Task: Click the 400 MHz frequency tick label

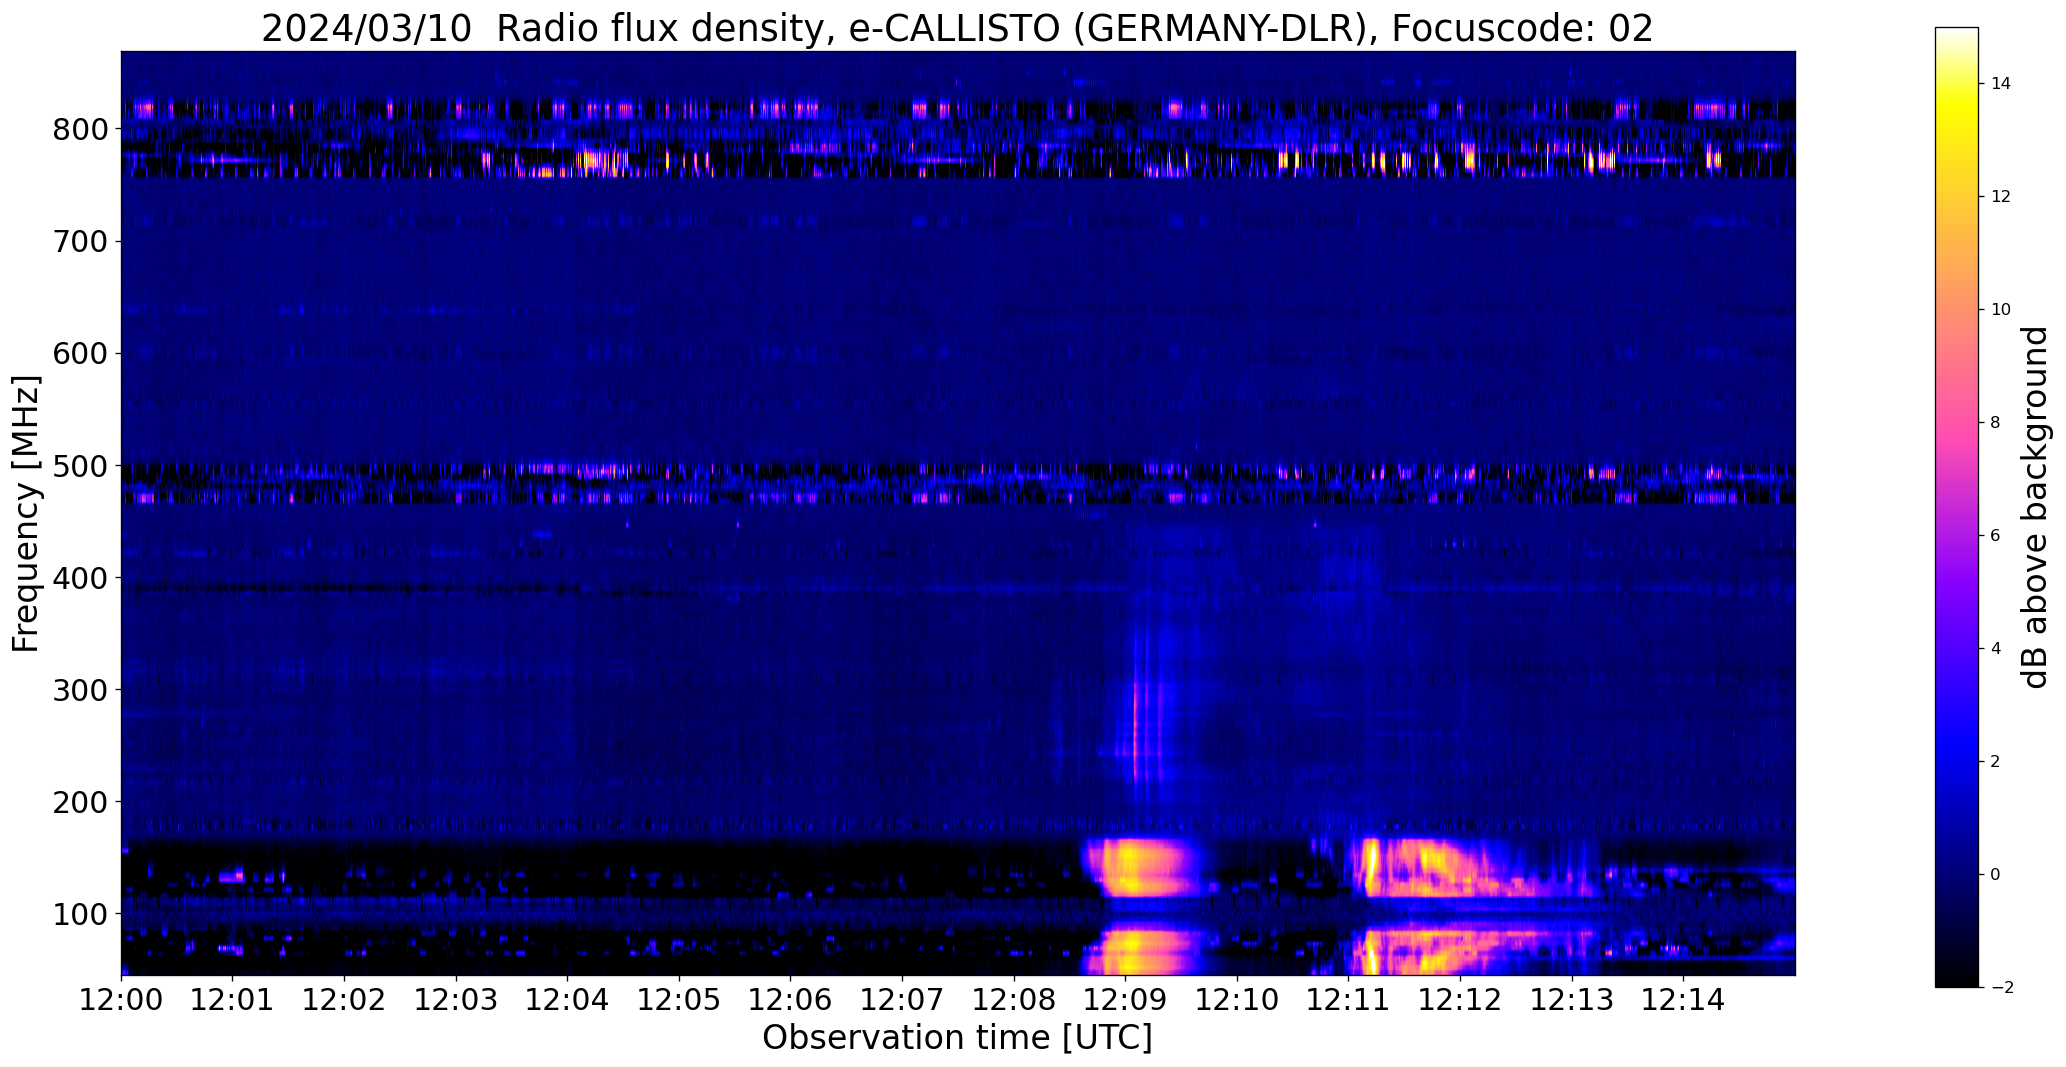Action: (79, 578)
